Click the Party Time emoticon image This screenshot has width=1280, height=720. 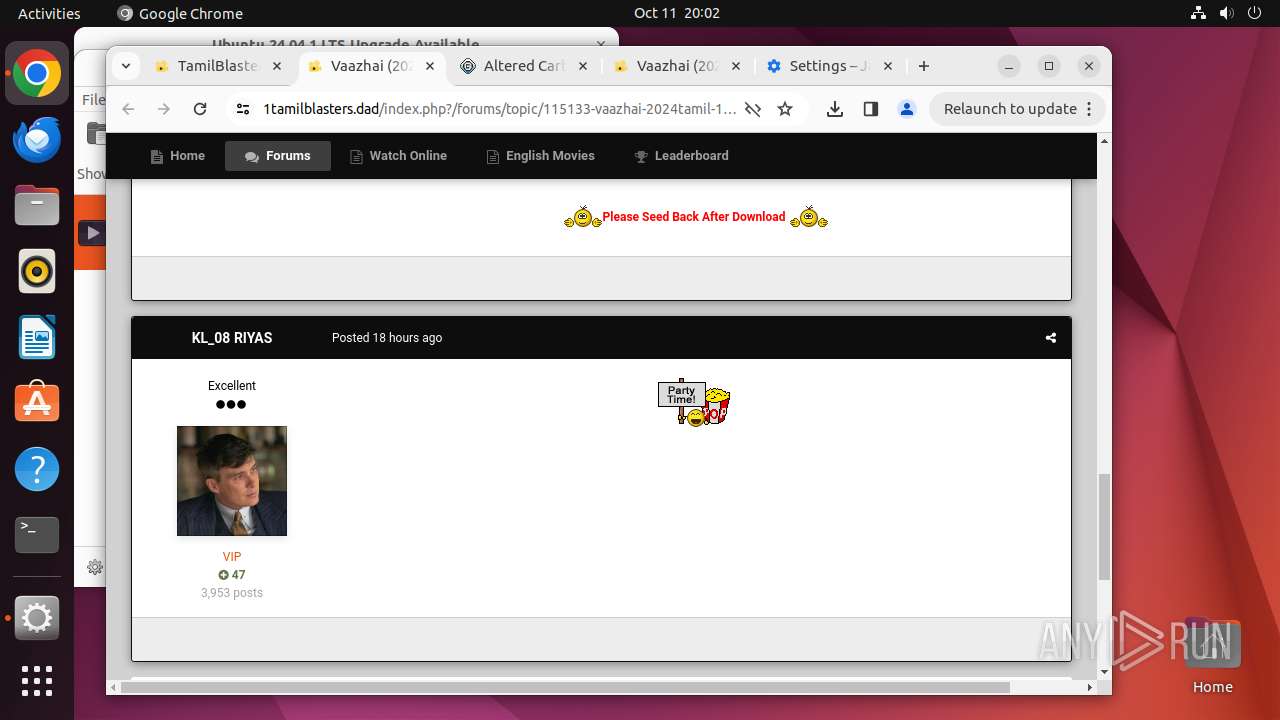[x=694, y=403]
